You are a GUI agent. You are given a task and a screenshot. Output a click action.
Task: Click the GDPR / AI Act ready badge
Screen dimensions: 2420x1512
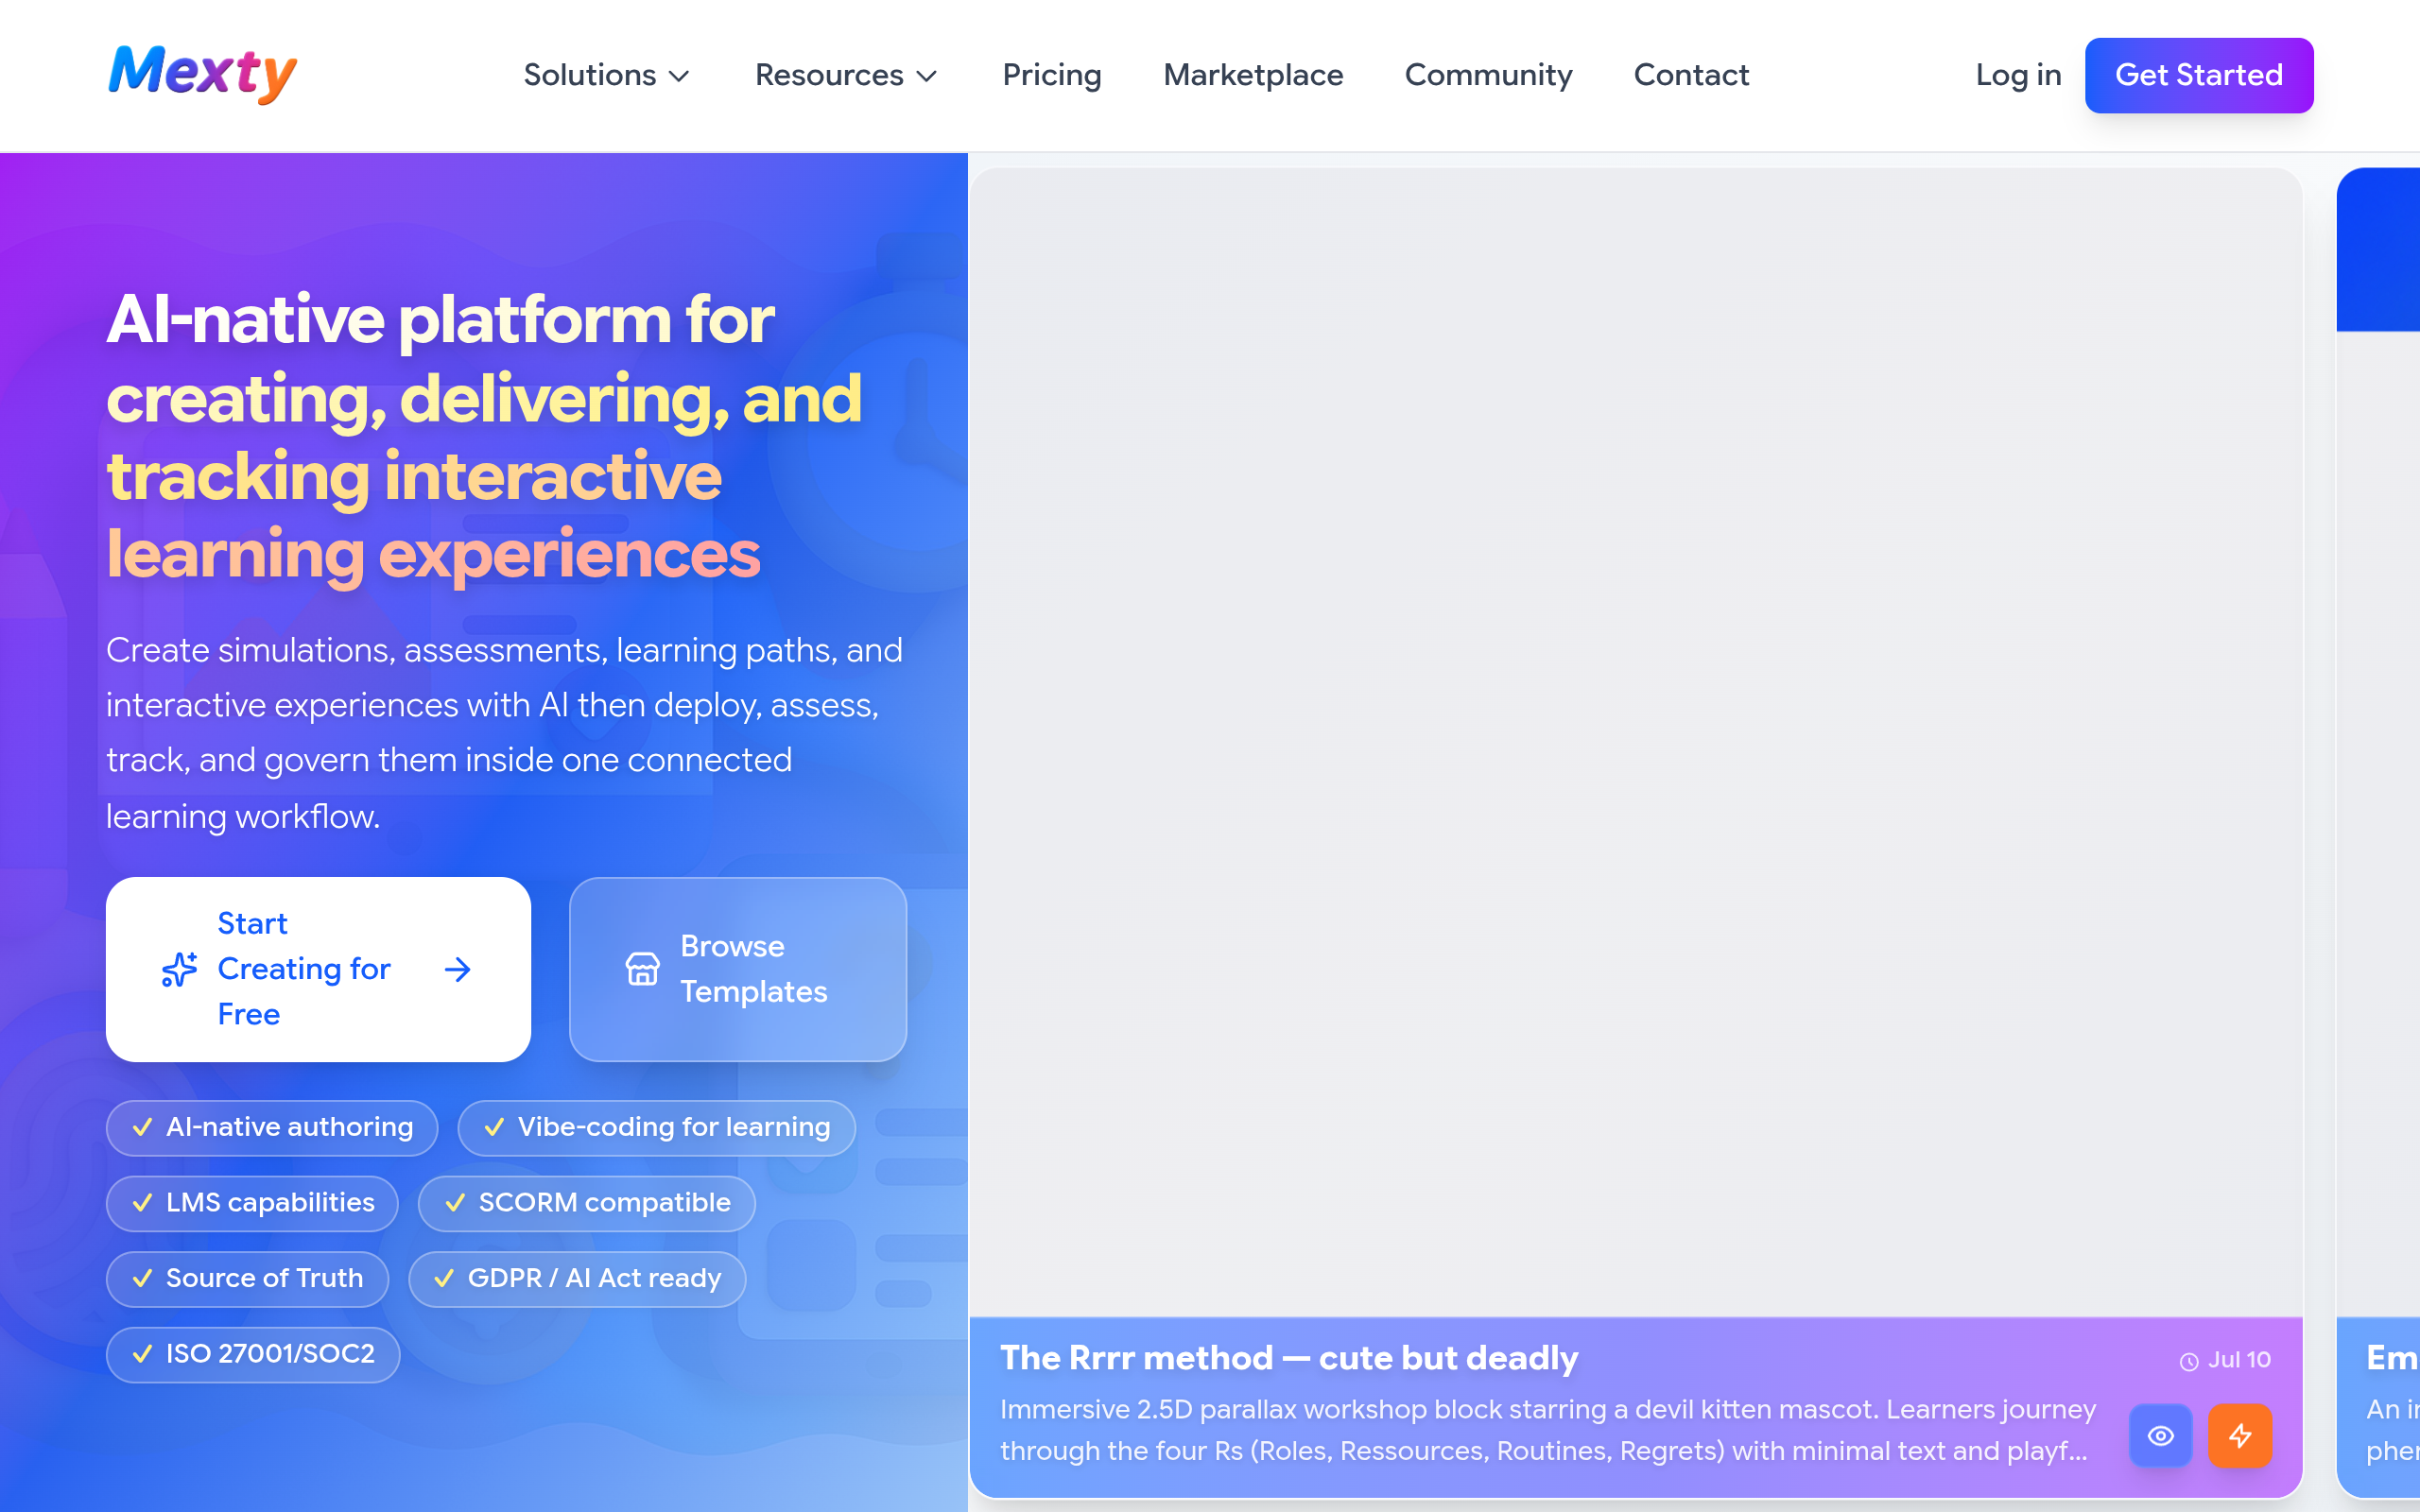point(577,1279)
